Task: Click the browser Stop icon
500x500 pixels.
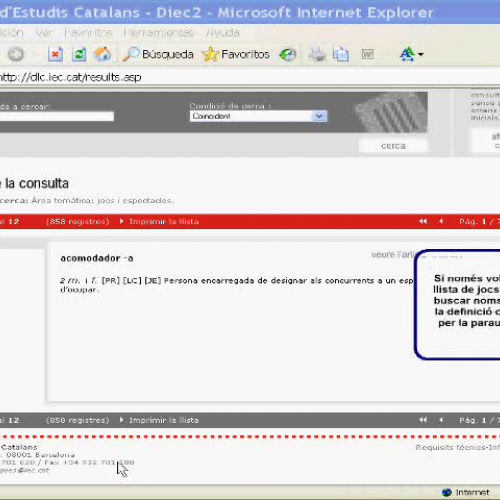Action: [x=55, y=54]
